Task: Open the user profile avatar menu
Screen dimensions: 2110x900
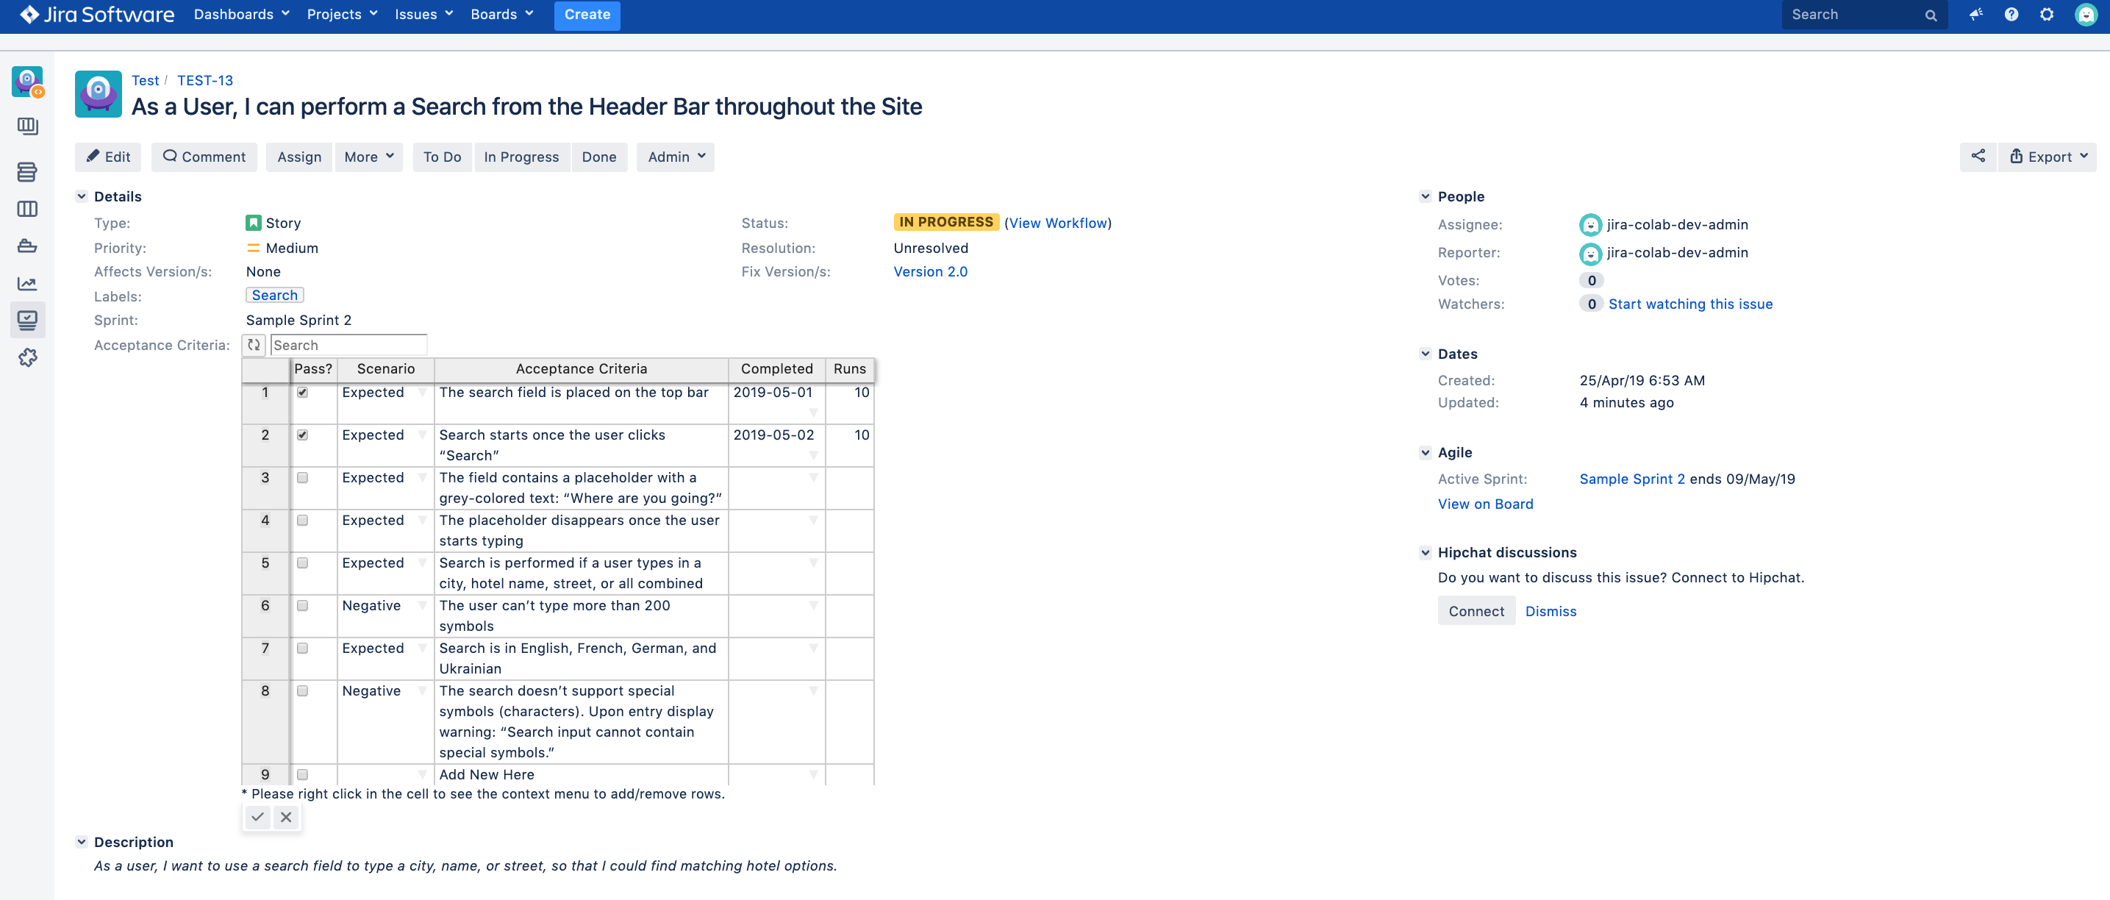Action: point(2086,14)
